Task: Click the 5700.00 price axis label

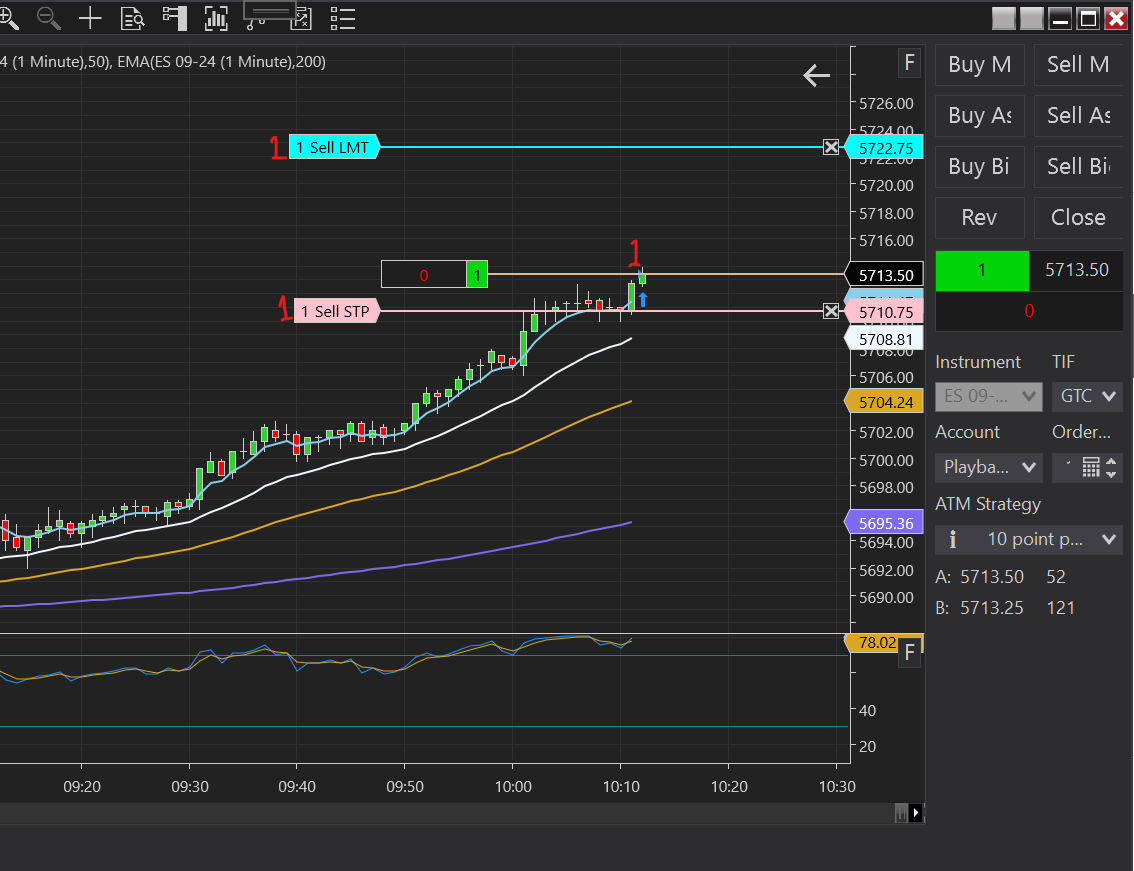Action: tap(886, 460)
